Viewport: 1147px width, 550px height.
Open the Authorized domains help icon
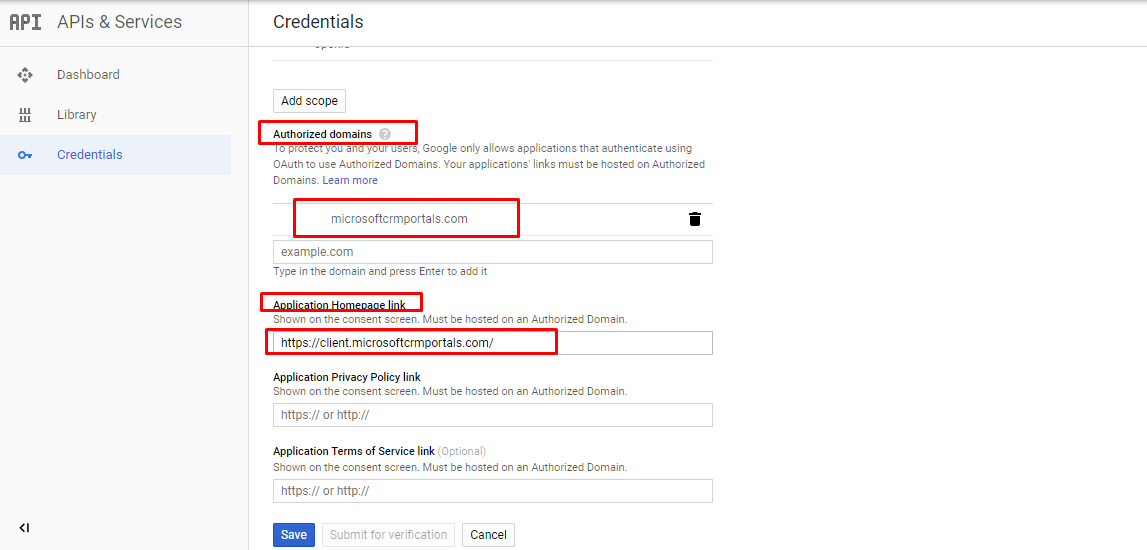click(386, 134)
